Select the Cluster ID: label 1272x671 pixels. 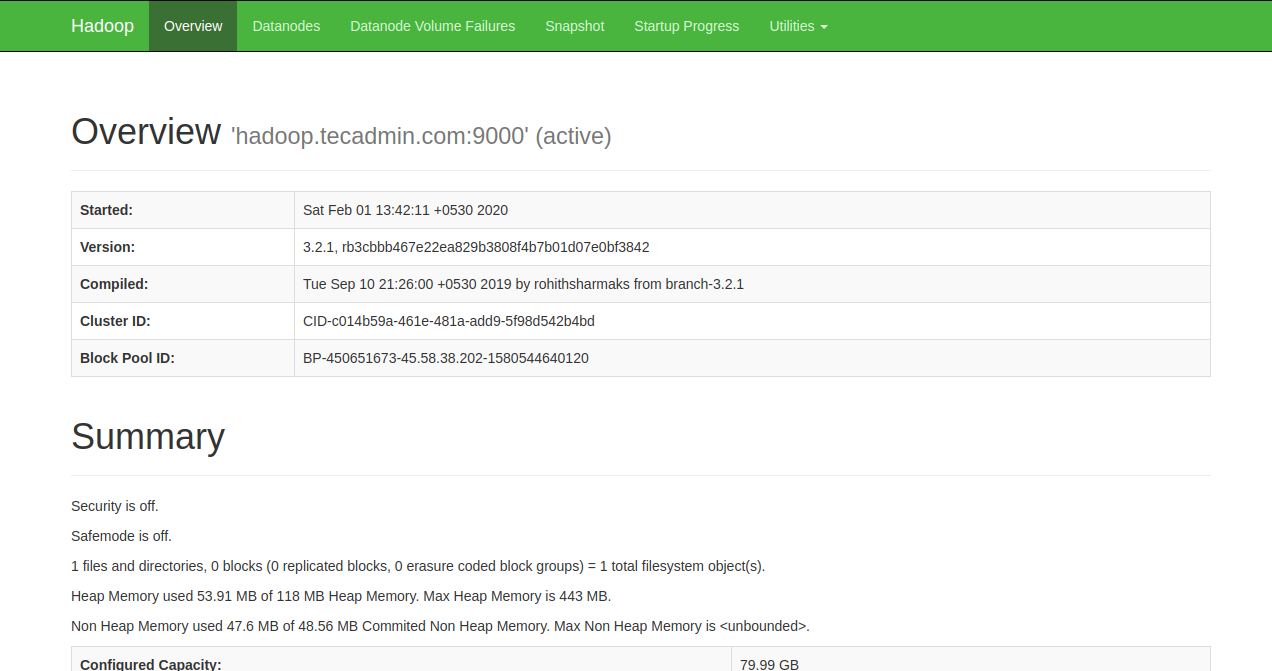click(115, 321)
